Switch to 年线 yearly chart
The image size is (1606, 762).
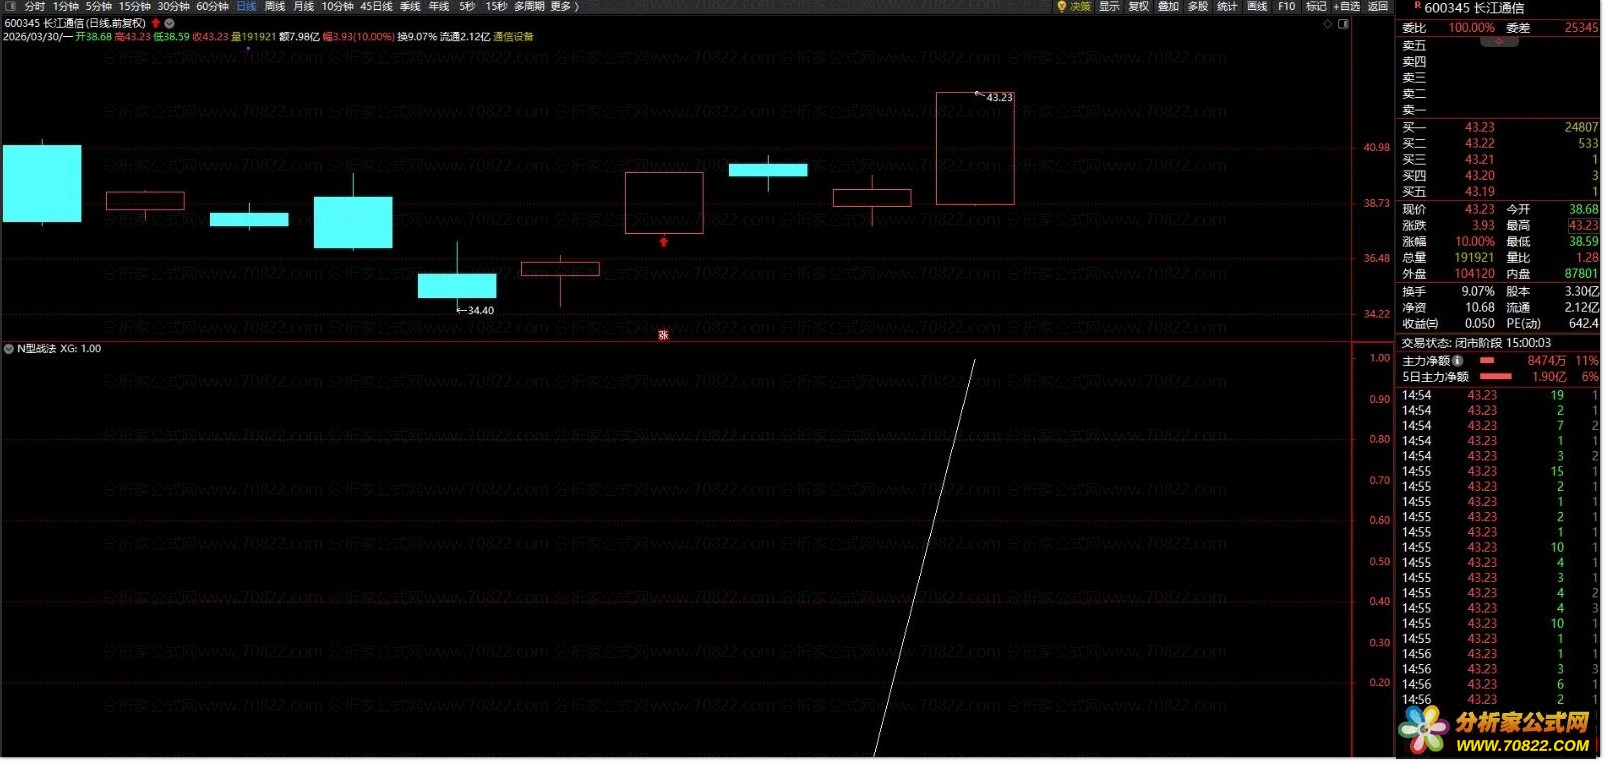tap(439, 6)
